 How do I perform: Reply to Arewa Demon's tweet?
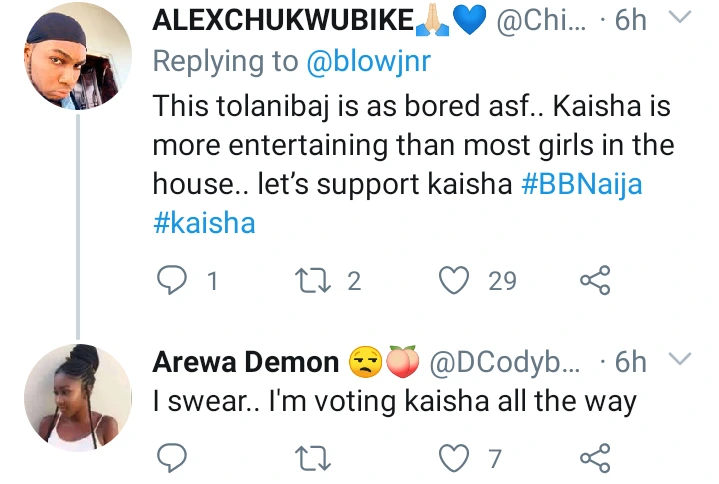(x=174, y=459)
